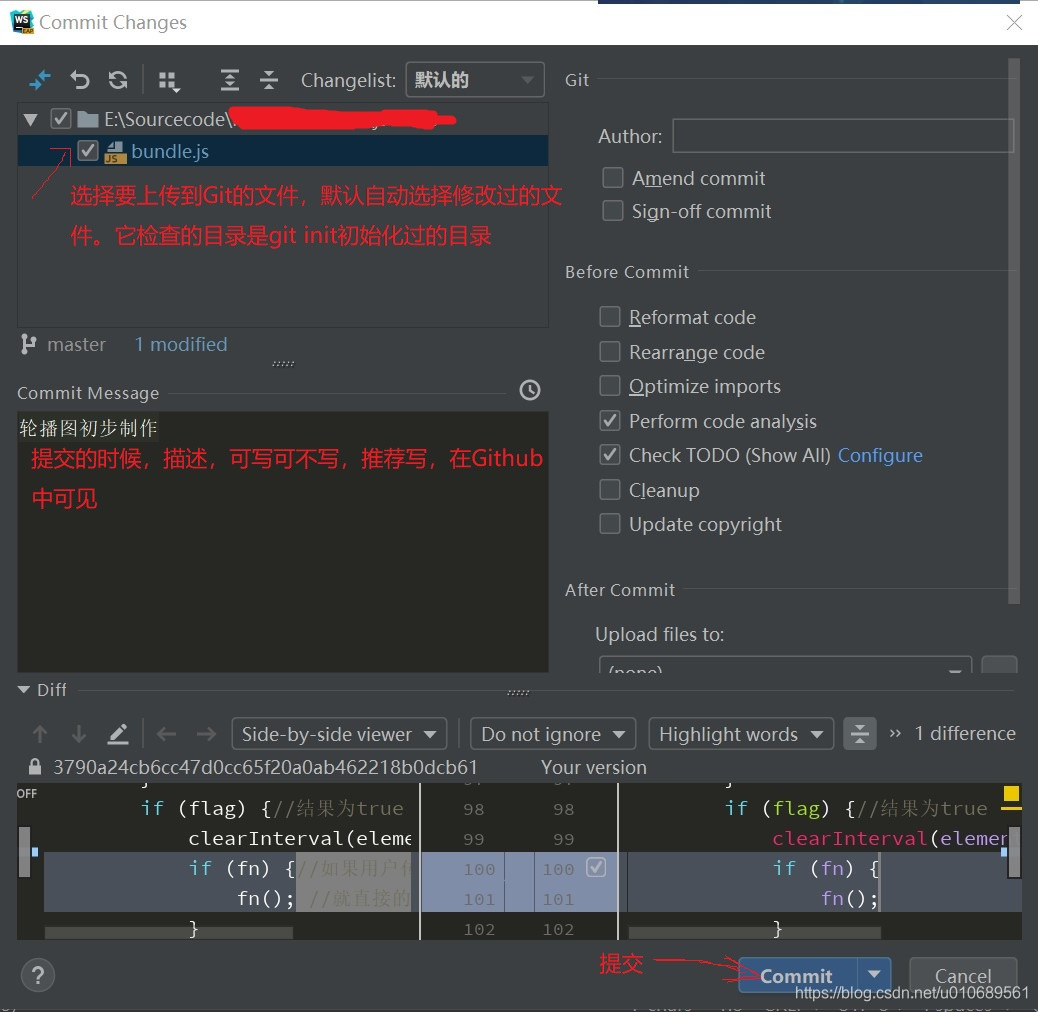The height and width of the screenshot is (1012, 1038).
Task: Open the Commit button dropdown arrow
Action: [874, 974]
